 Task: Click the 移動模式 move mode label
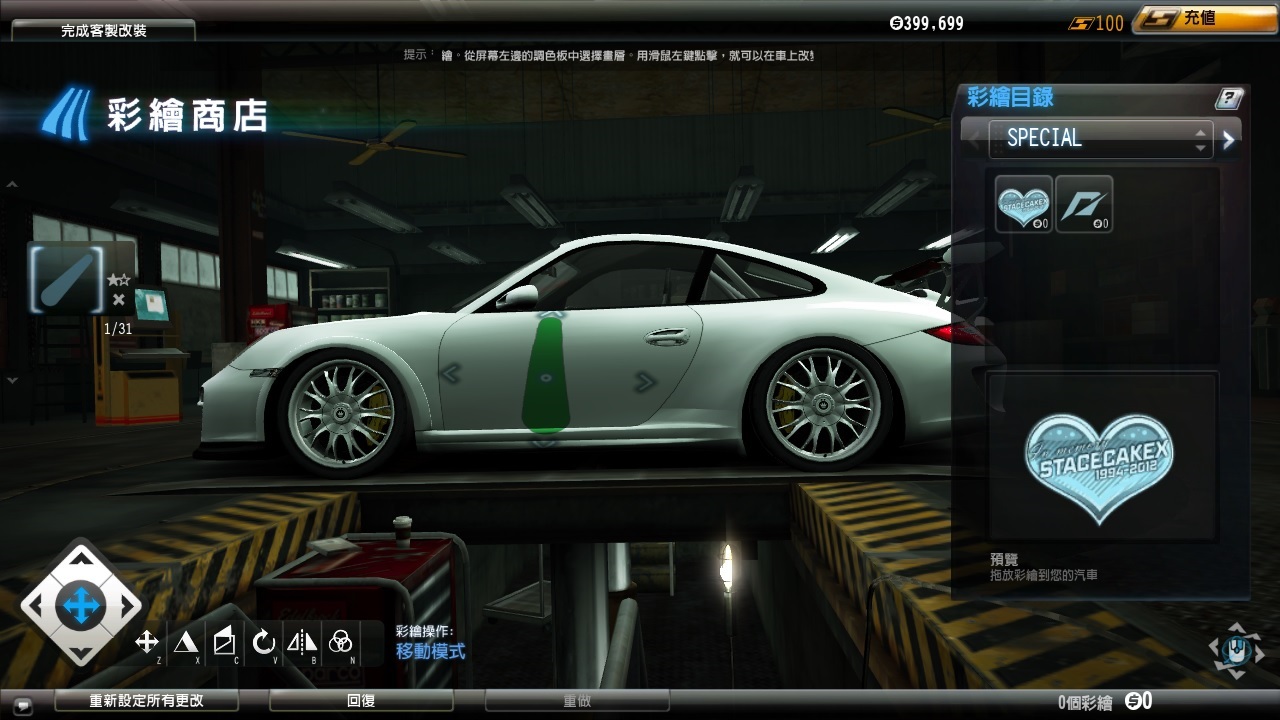click(x=431, y=652)
